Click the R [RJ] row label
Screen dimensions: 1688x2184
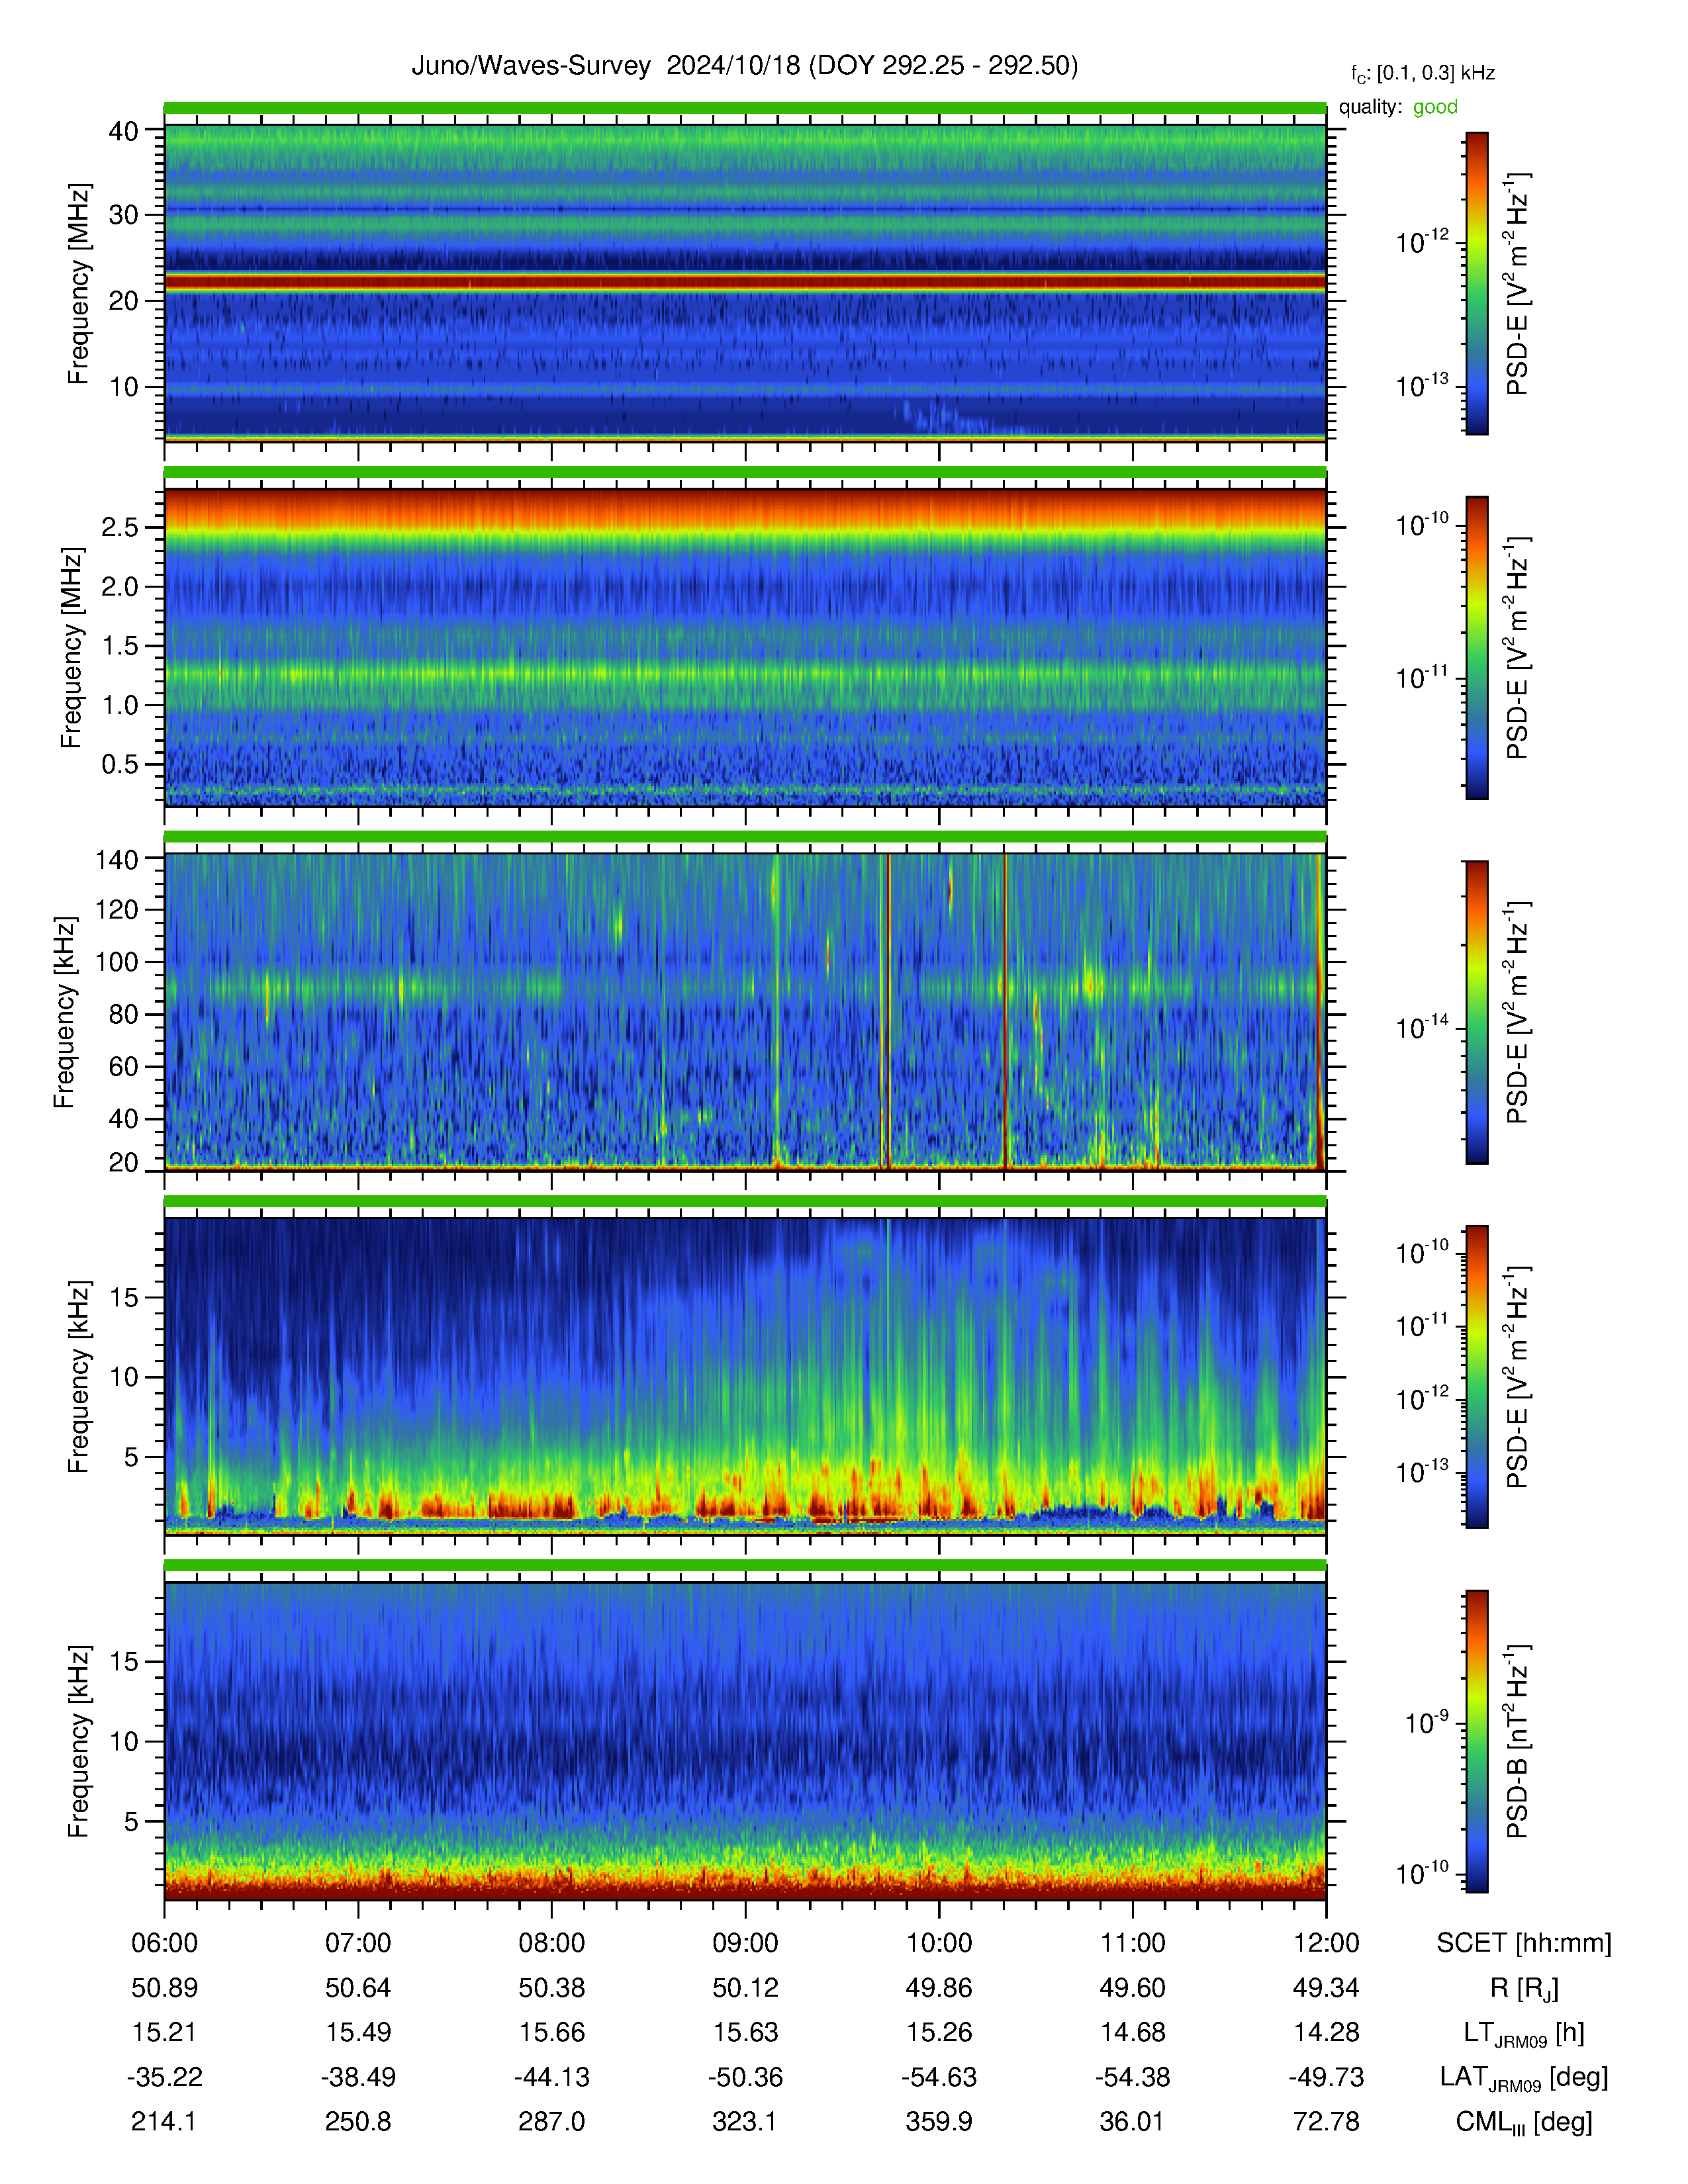(x=1524, y=1989)
